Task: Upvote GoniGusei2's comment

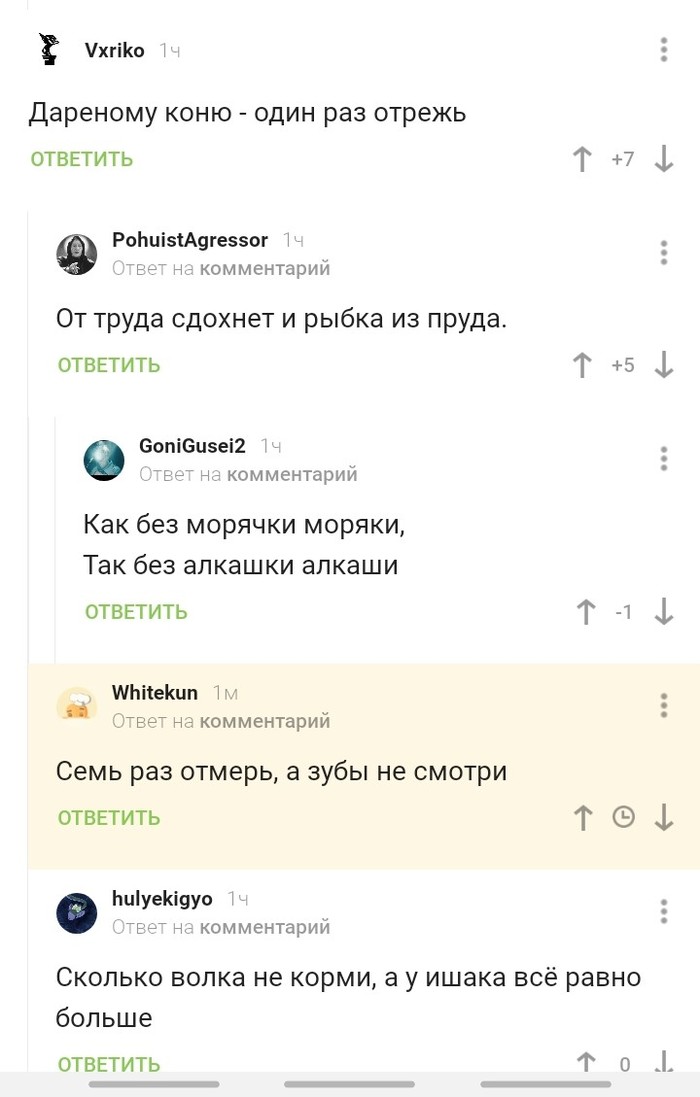Action: pyautogui.click(x=586, y=612)
